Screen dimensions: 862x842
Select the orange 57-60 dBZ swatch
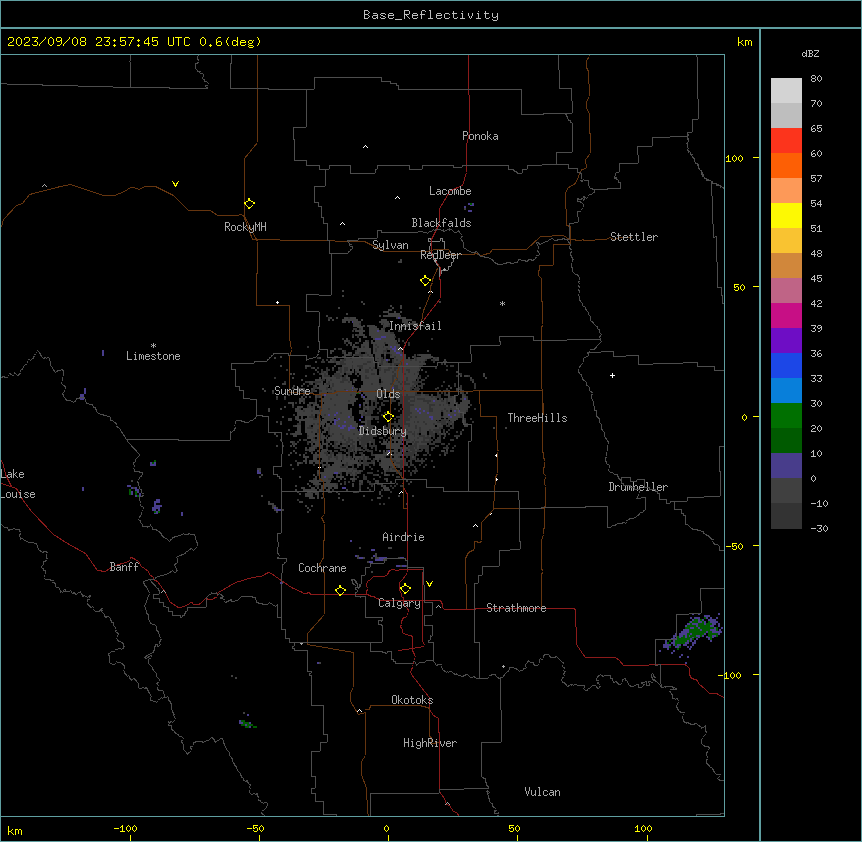(786, 165)
